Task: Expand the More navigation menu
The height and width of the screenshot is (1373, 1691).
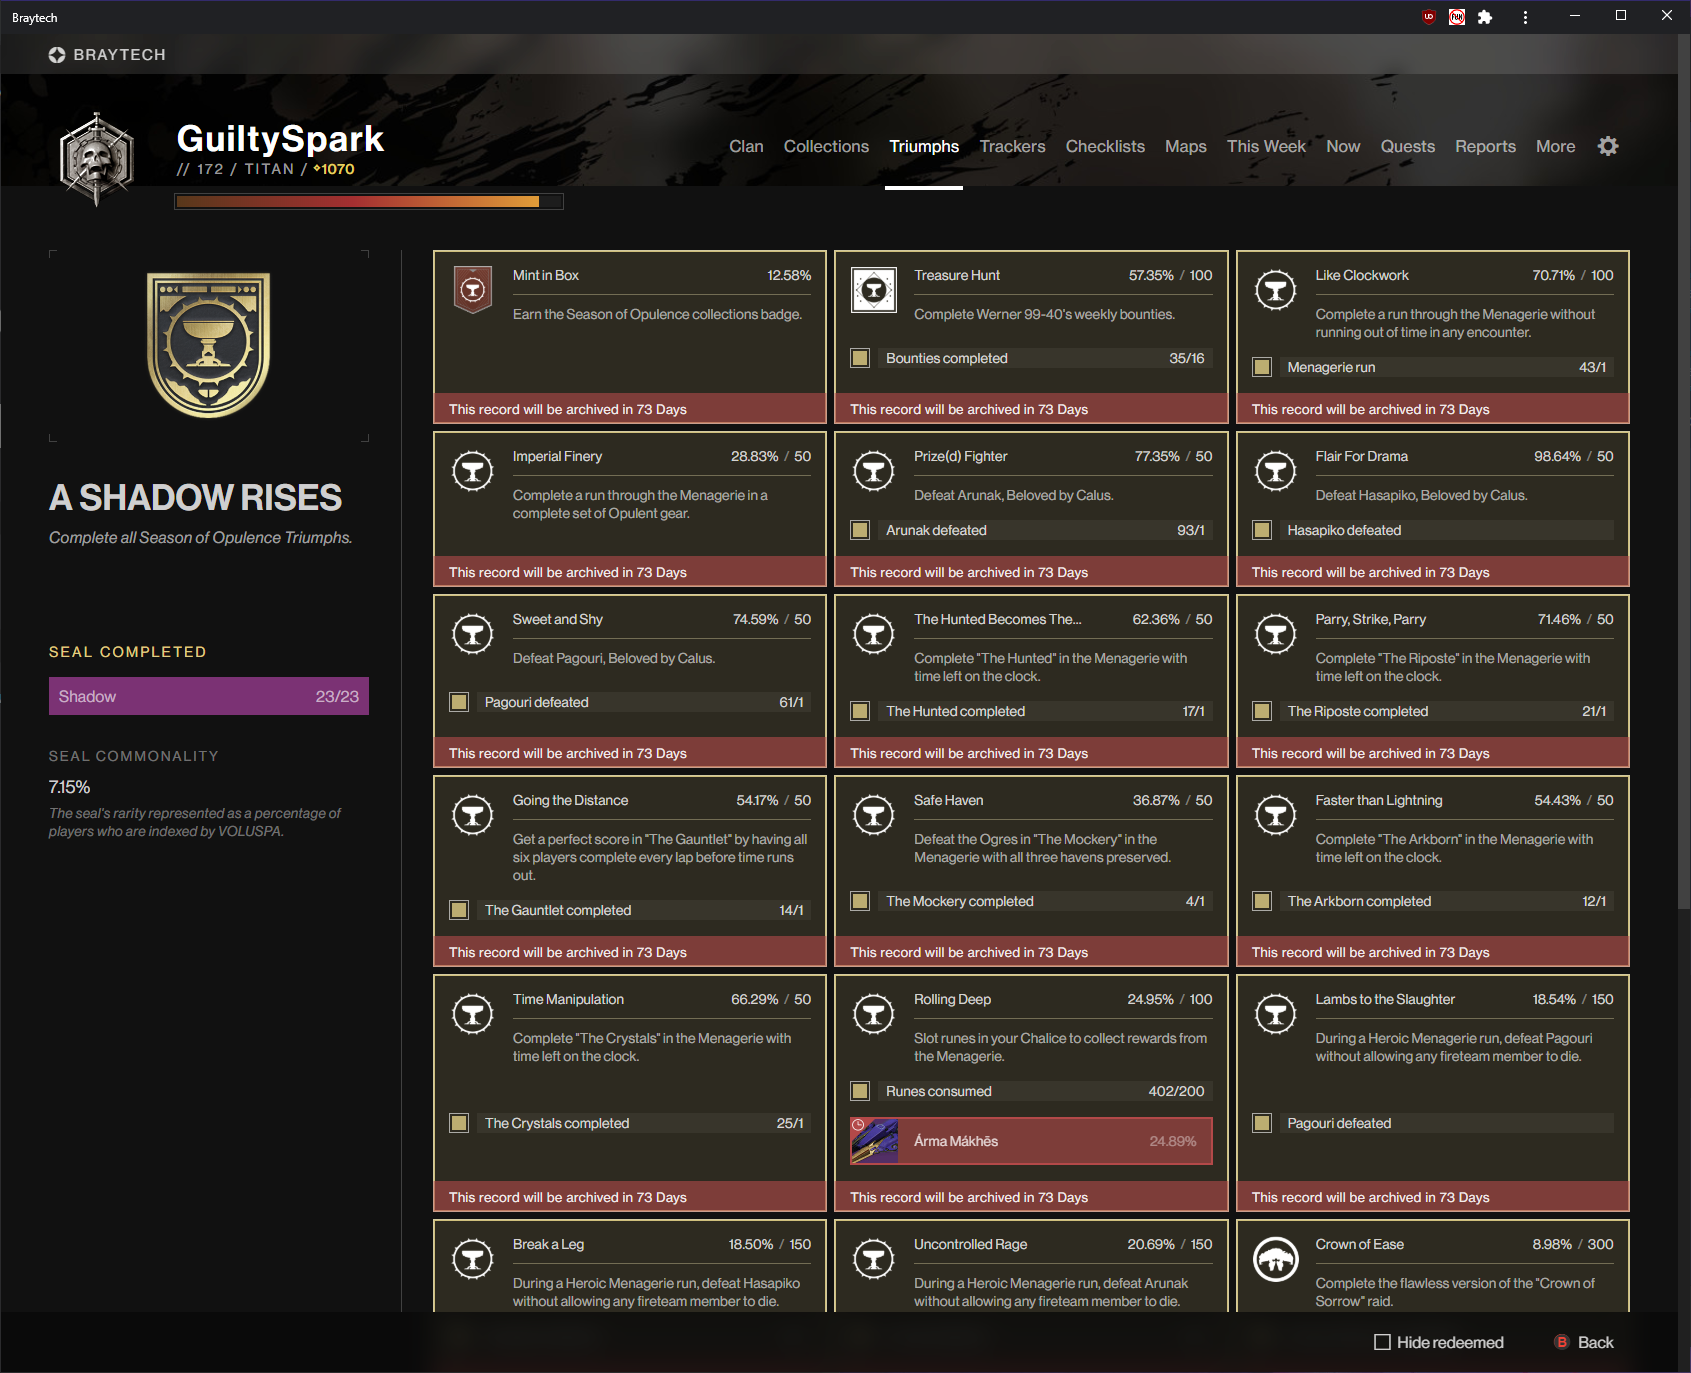Action: point(1555,146)
